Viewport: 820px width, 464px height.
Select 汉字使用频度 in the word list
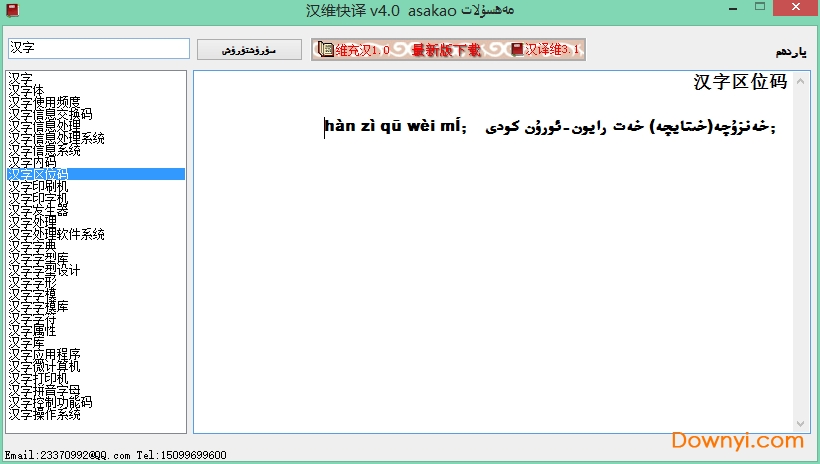coord(44,102)
